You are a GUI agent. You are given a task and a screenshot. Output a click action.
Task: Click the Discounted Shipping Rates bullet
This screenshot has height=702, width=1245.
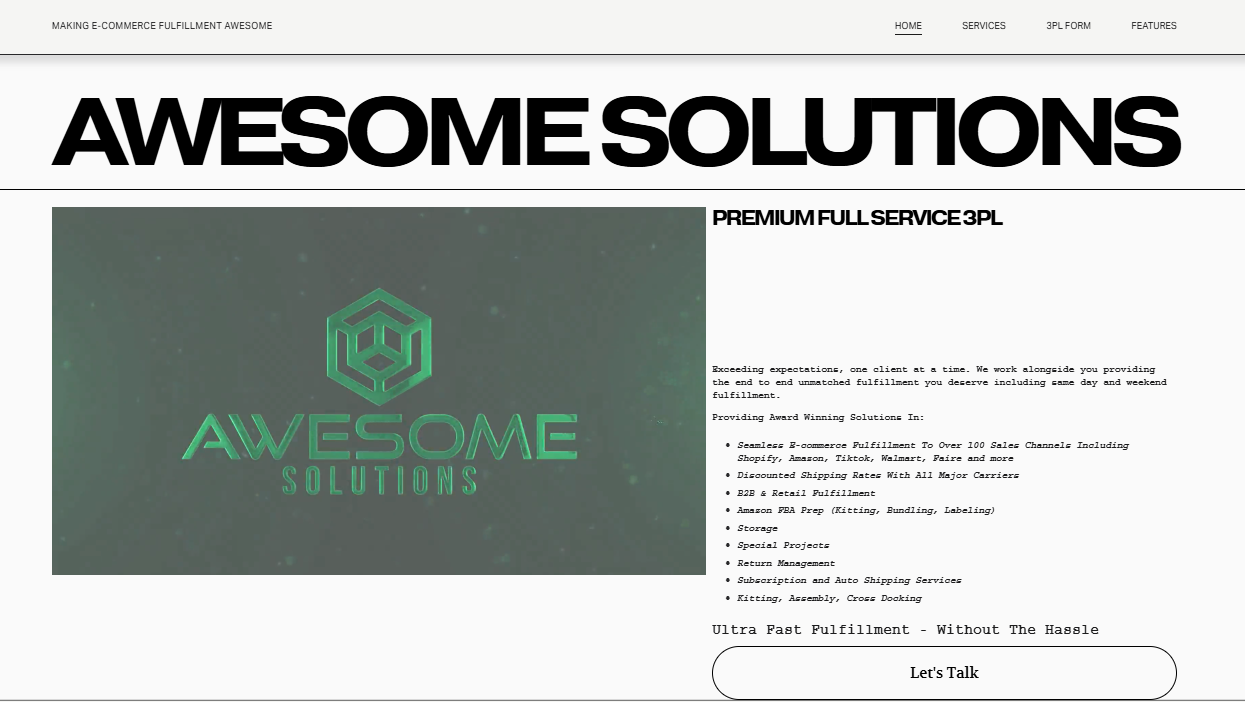coord(878,475)
